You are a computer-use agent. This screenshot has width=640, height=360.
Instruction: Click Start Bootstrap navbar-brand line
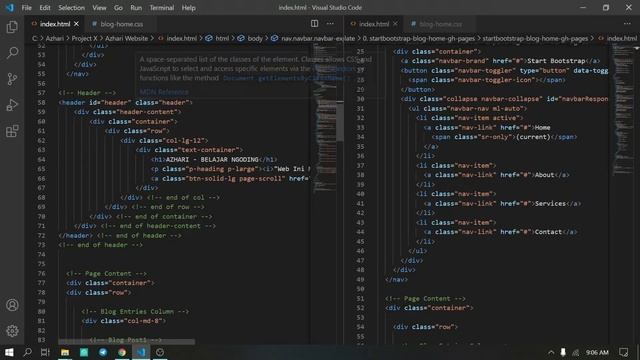point(500,61)
